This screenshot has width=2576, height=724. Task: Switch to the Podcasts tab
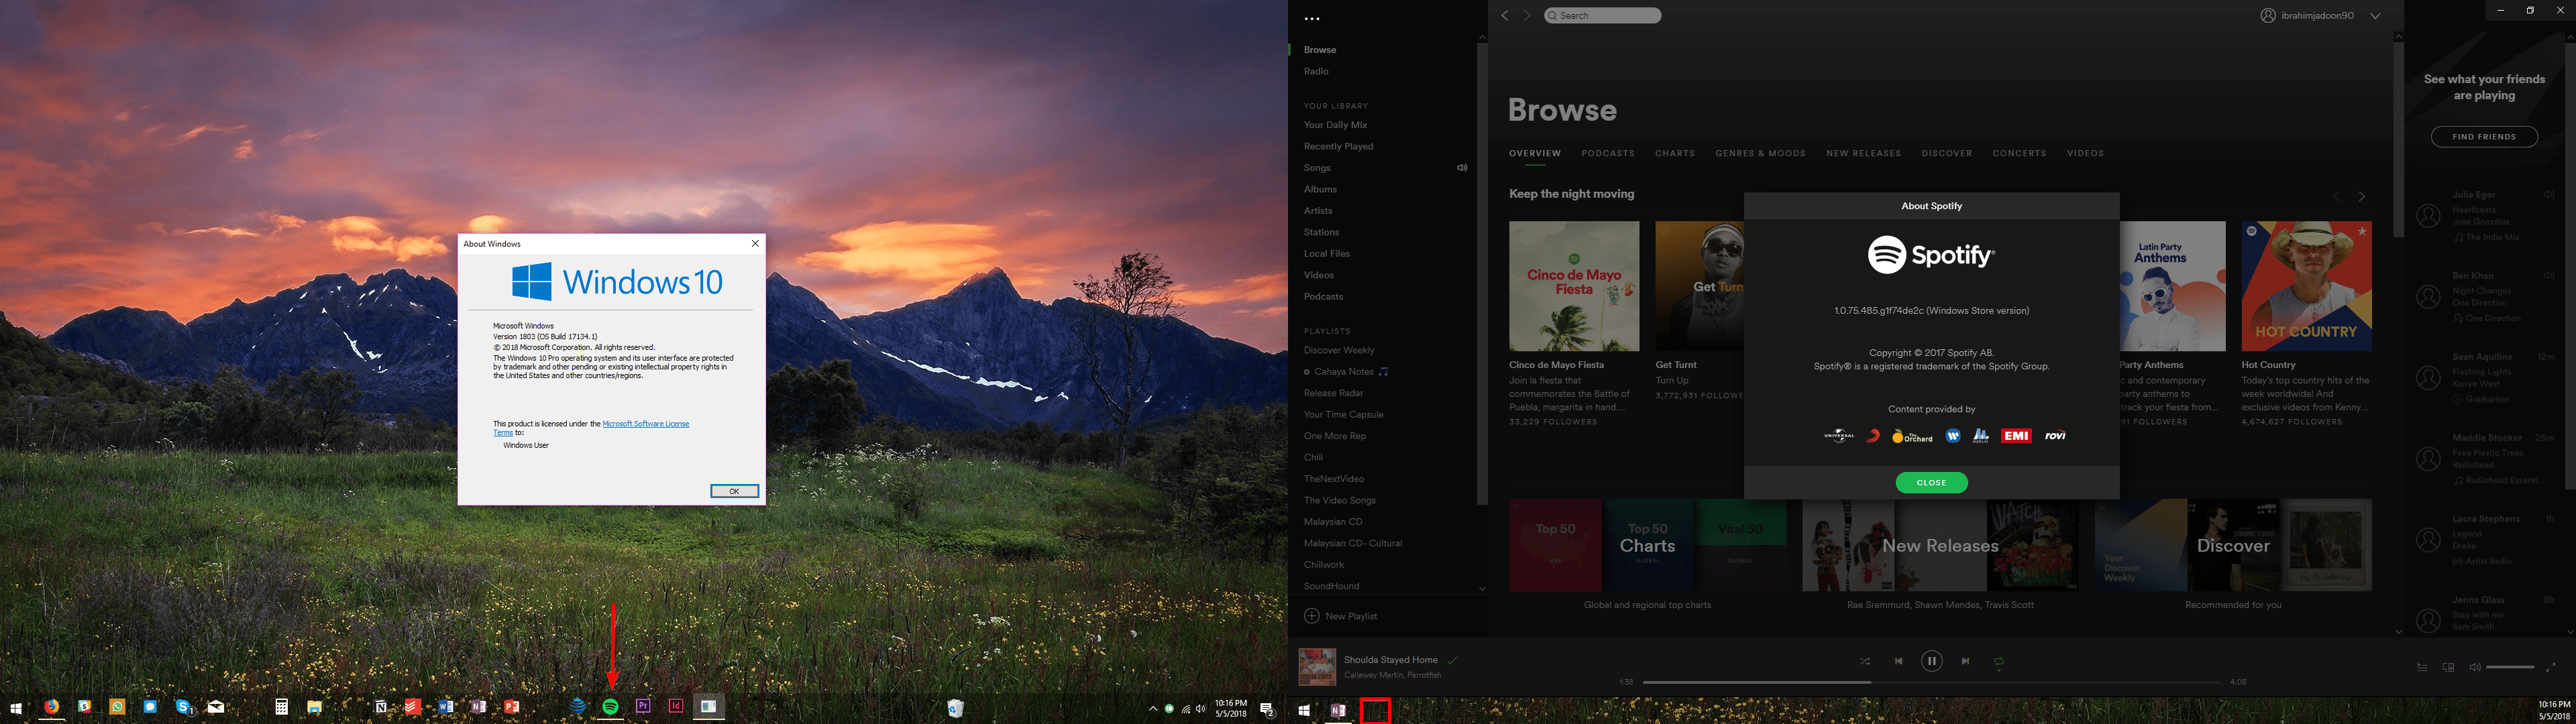point(1607,153)
